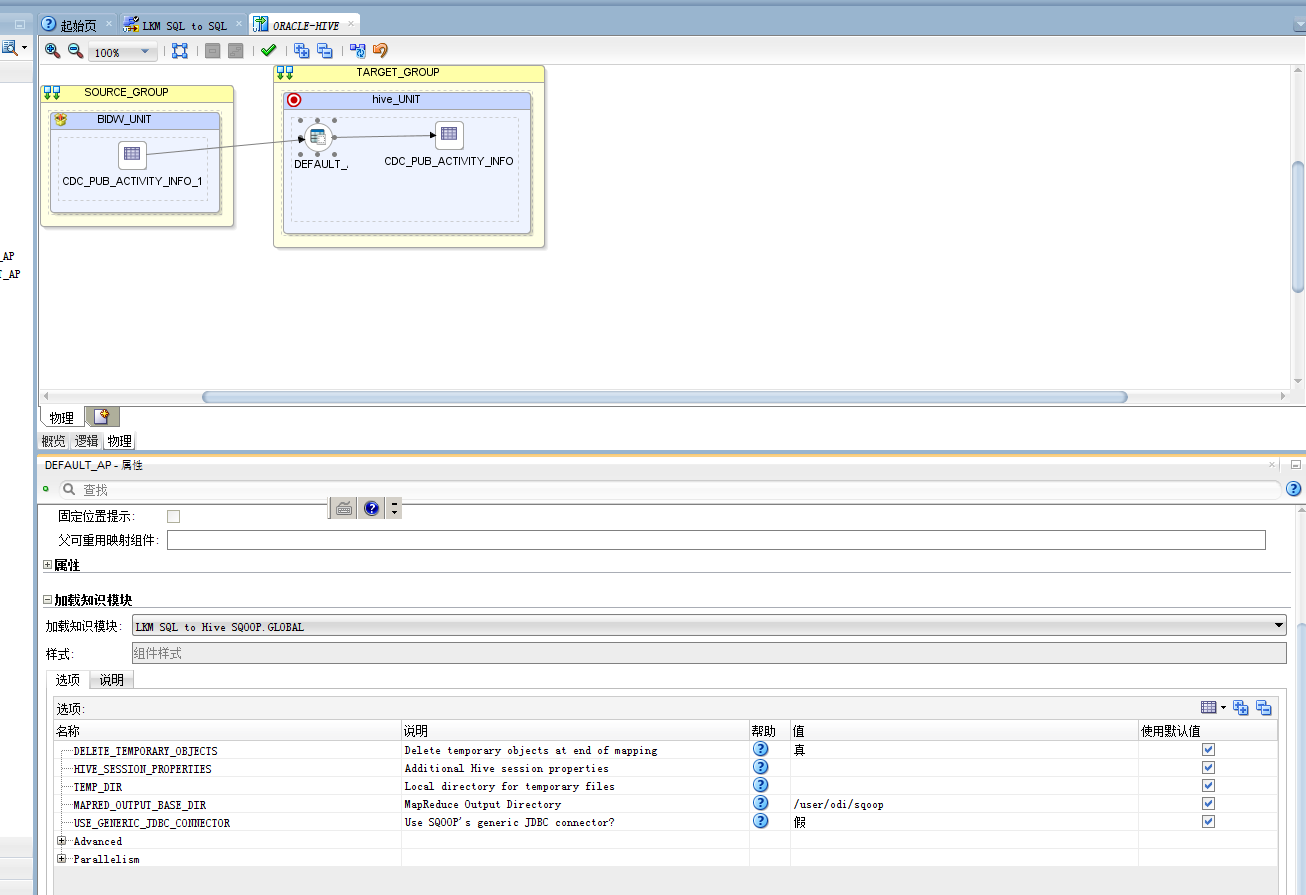The height and width of the screenshot is (895, 1306).
Task: Click the 样式 component style field
Action: point(709,653)
